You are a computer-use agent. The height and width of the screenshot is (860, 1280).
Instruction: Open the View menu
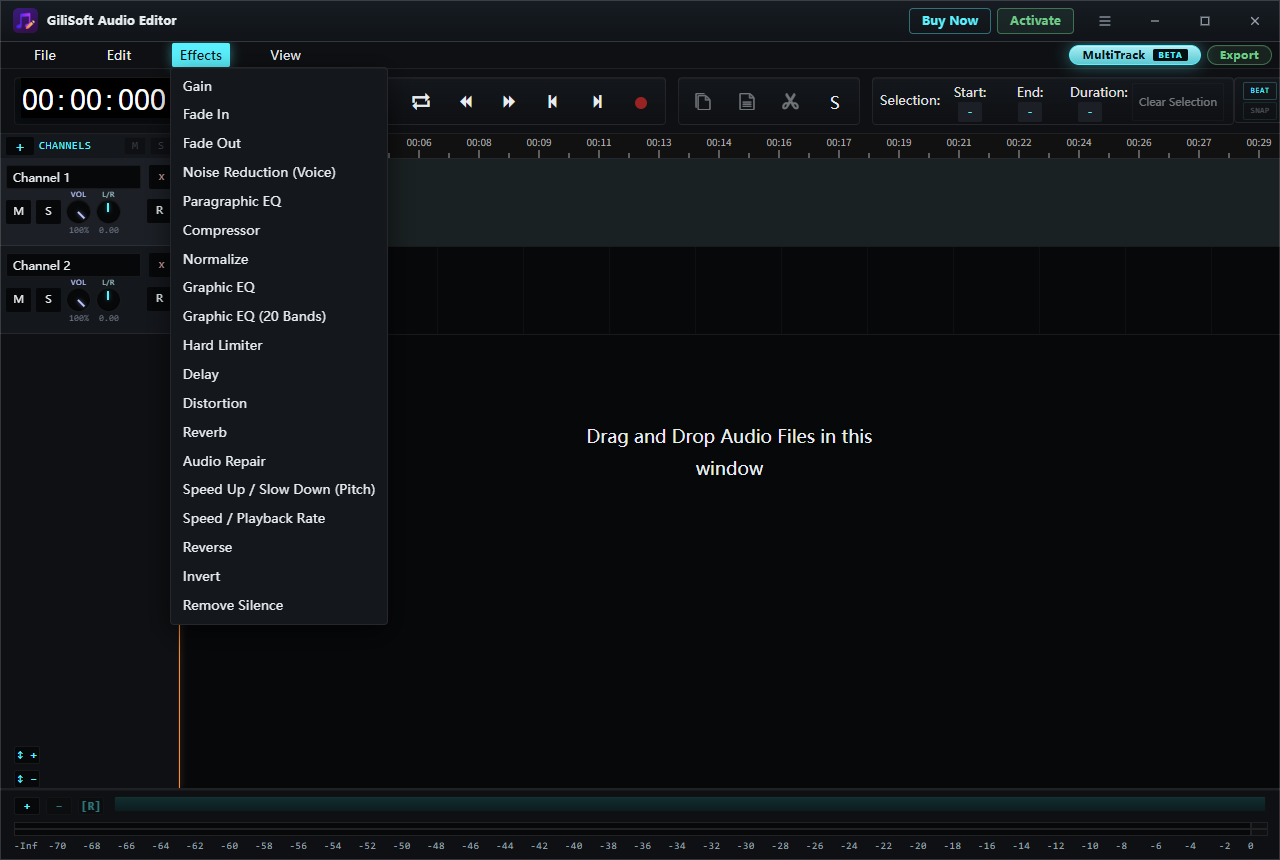285,55
